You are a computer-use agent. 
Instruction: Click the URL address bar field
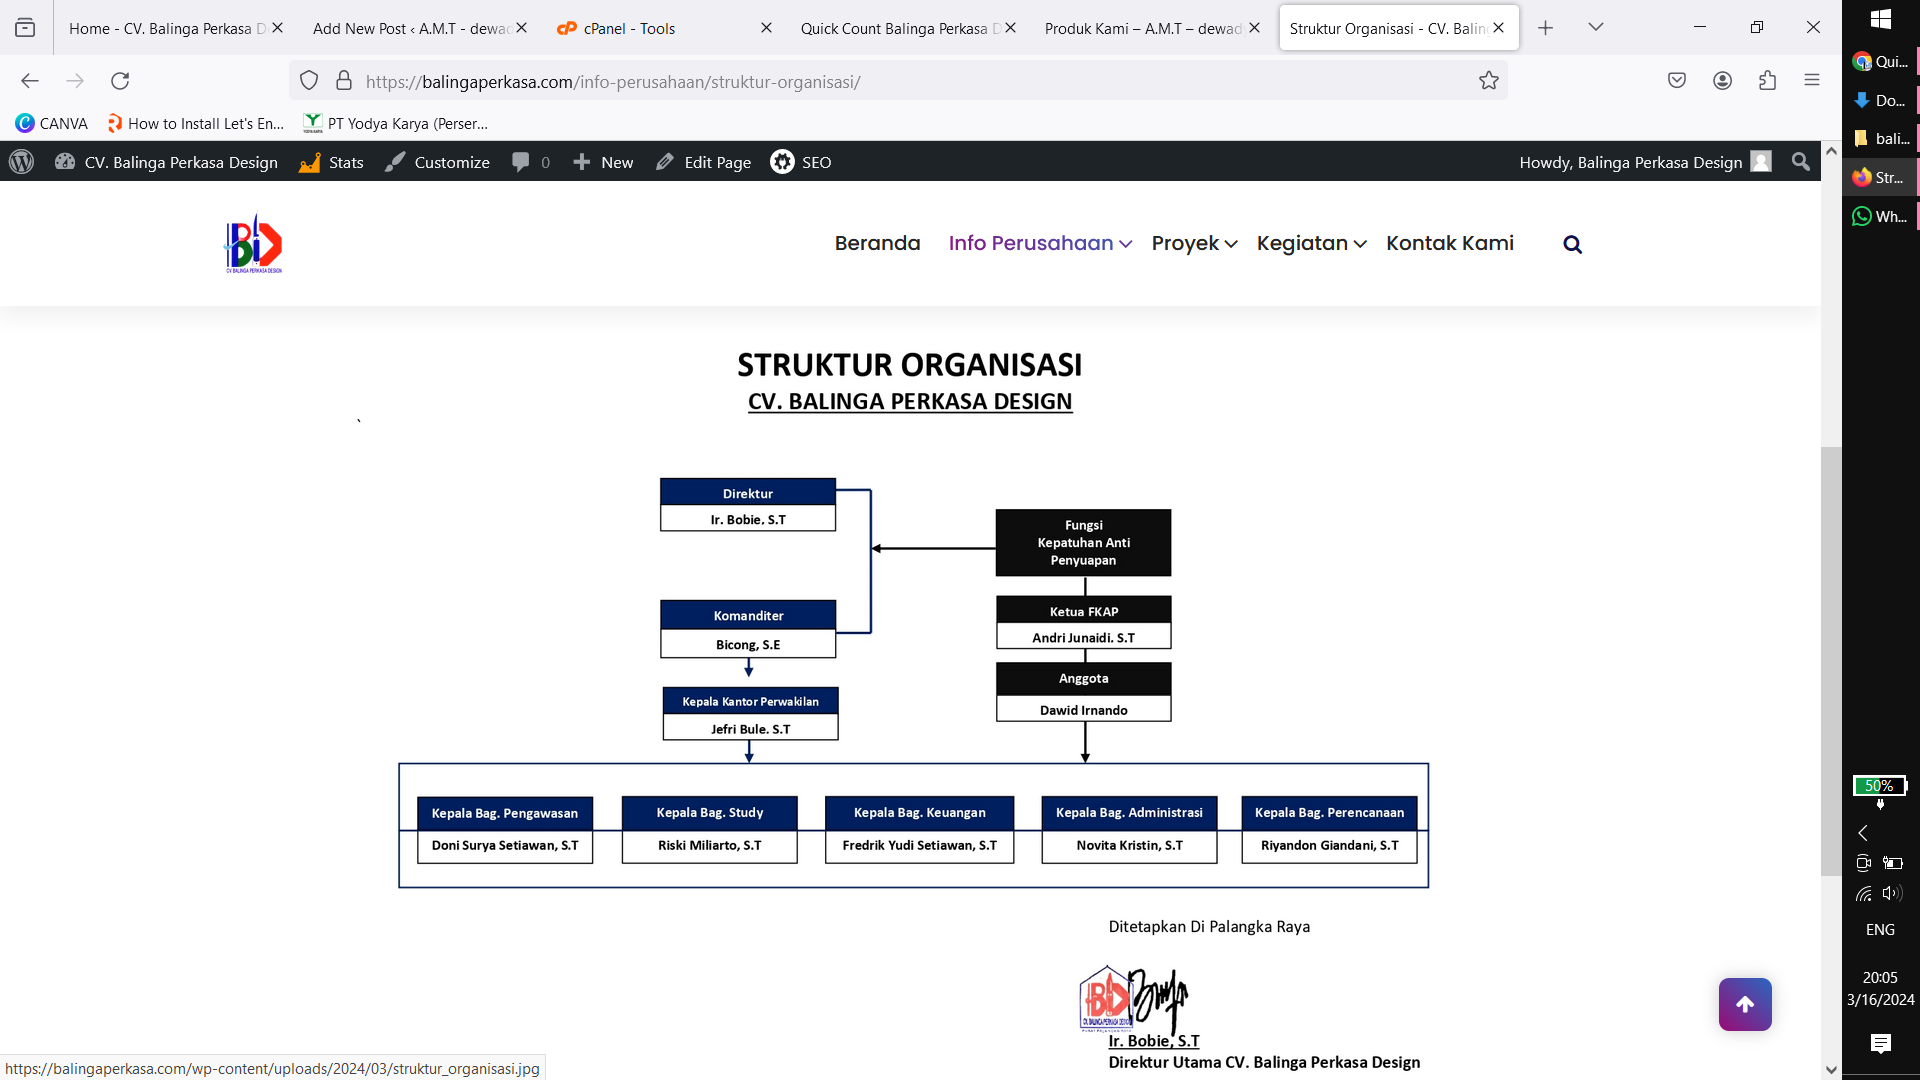click(900, 81)
